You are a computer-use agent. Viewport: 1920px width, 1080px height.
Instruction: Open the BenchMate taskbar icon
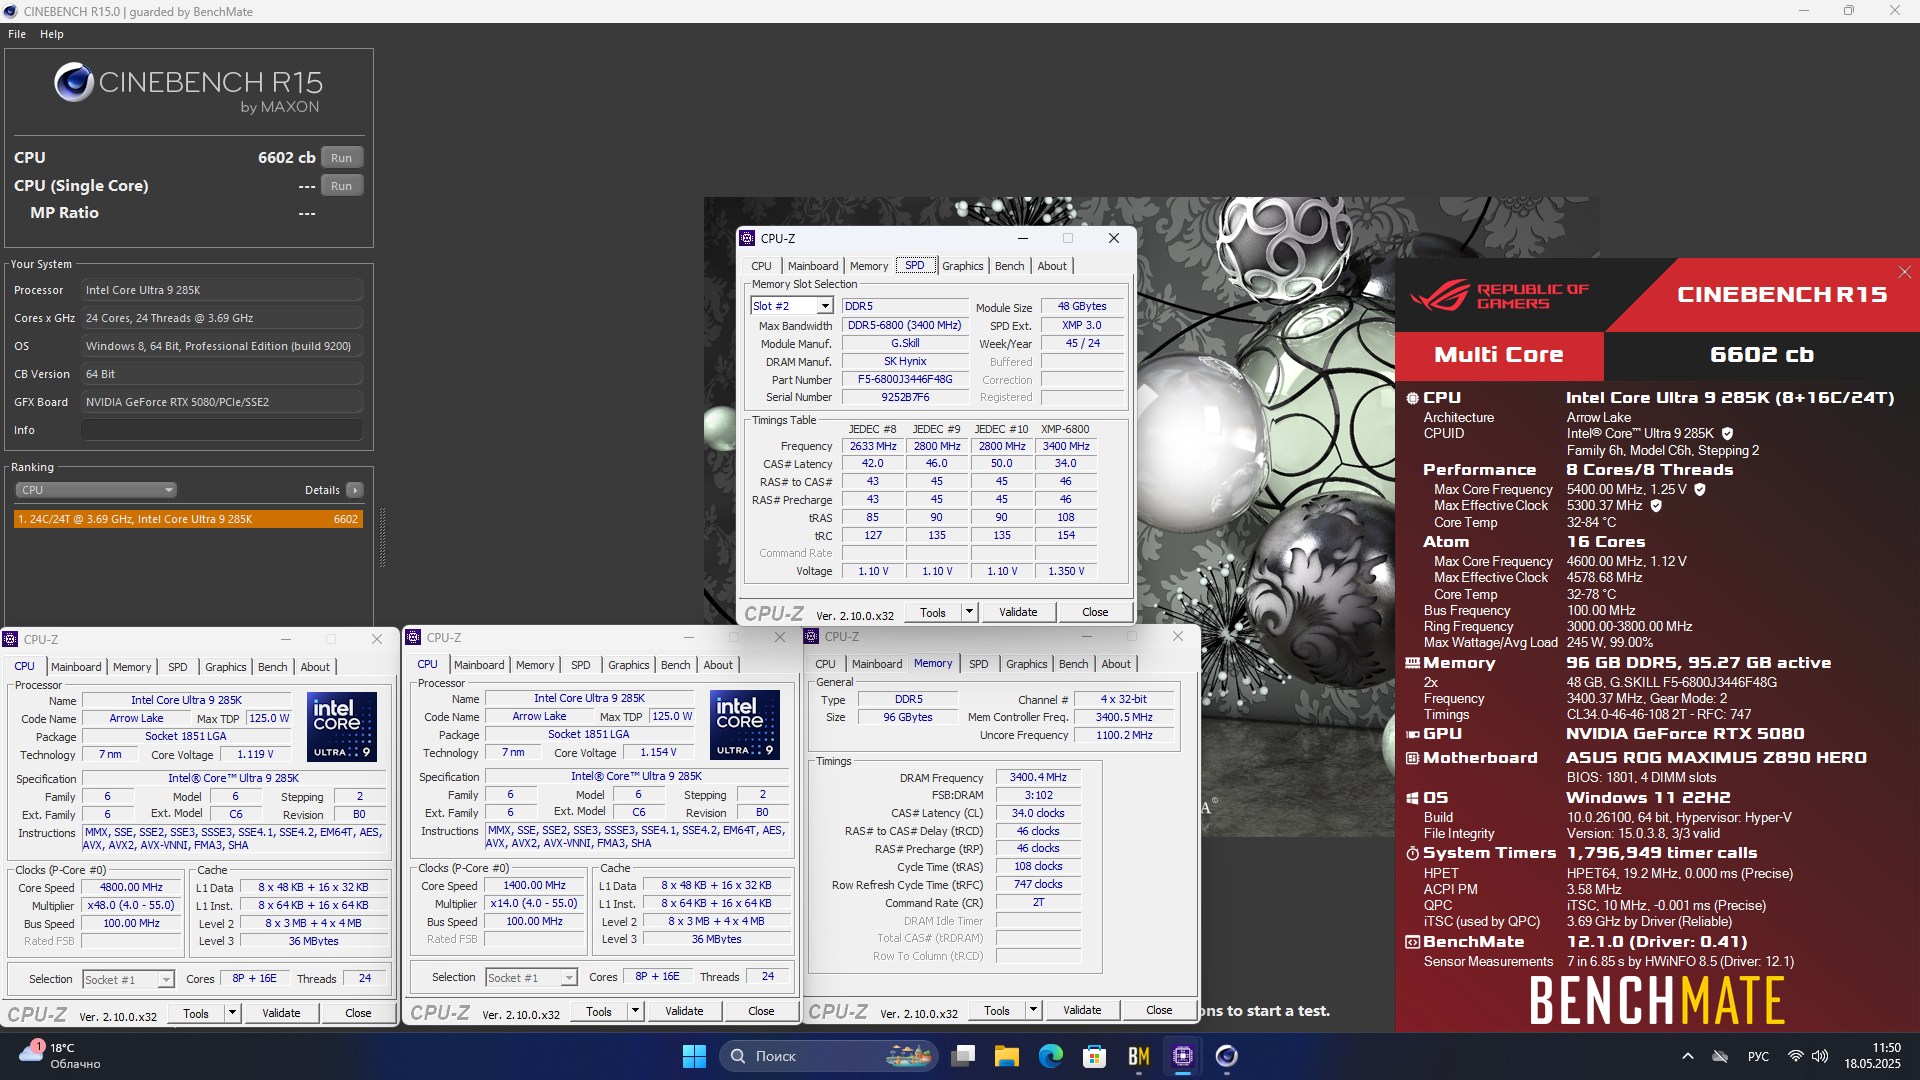pos(1139,1056)
